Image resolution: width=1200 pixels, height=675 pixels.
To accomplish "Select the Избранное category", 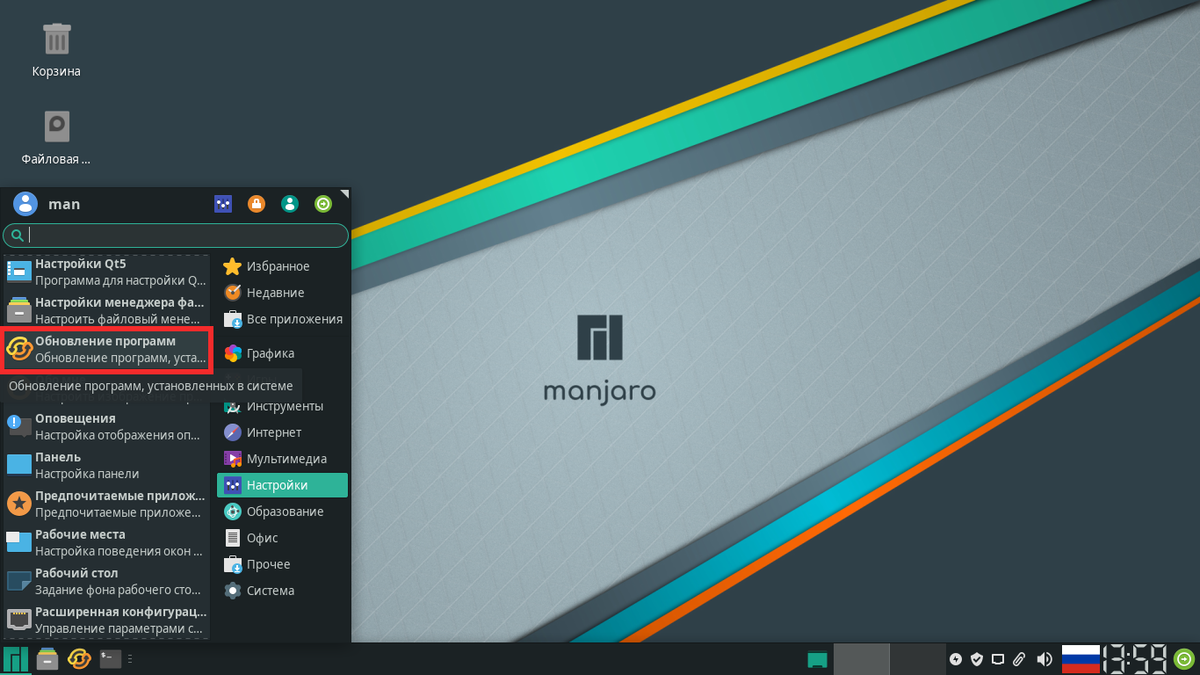I will (x=282, y=266).
